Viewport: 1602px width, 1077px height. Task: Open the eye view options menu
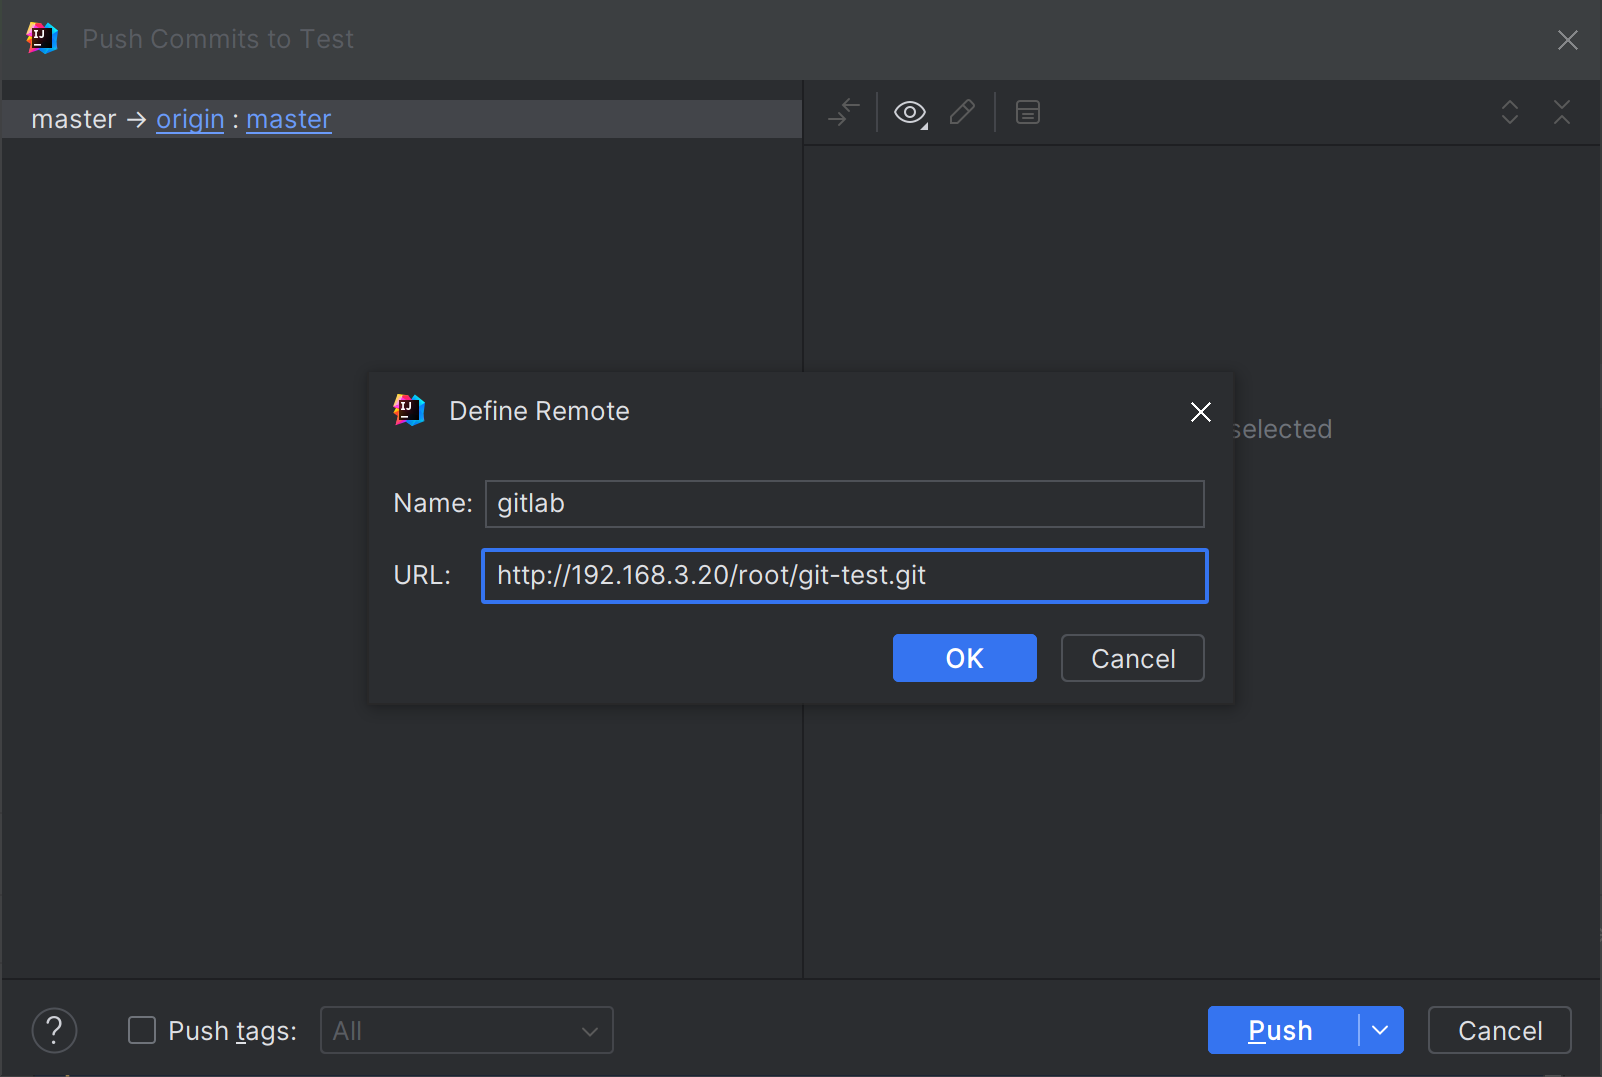[910, 113]
